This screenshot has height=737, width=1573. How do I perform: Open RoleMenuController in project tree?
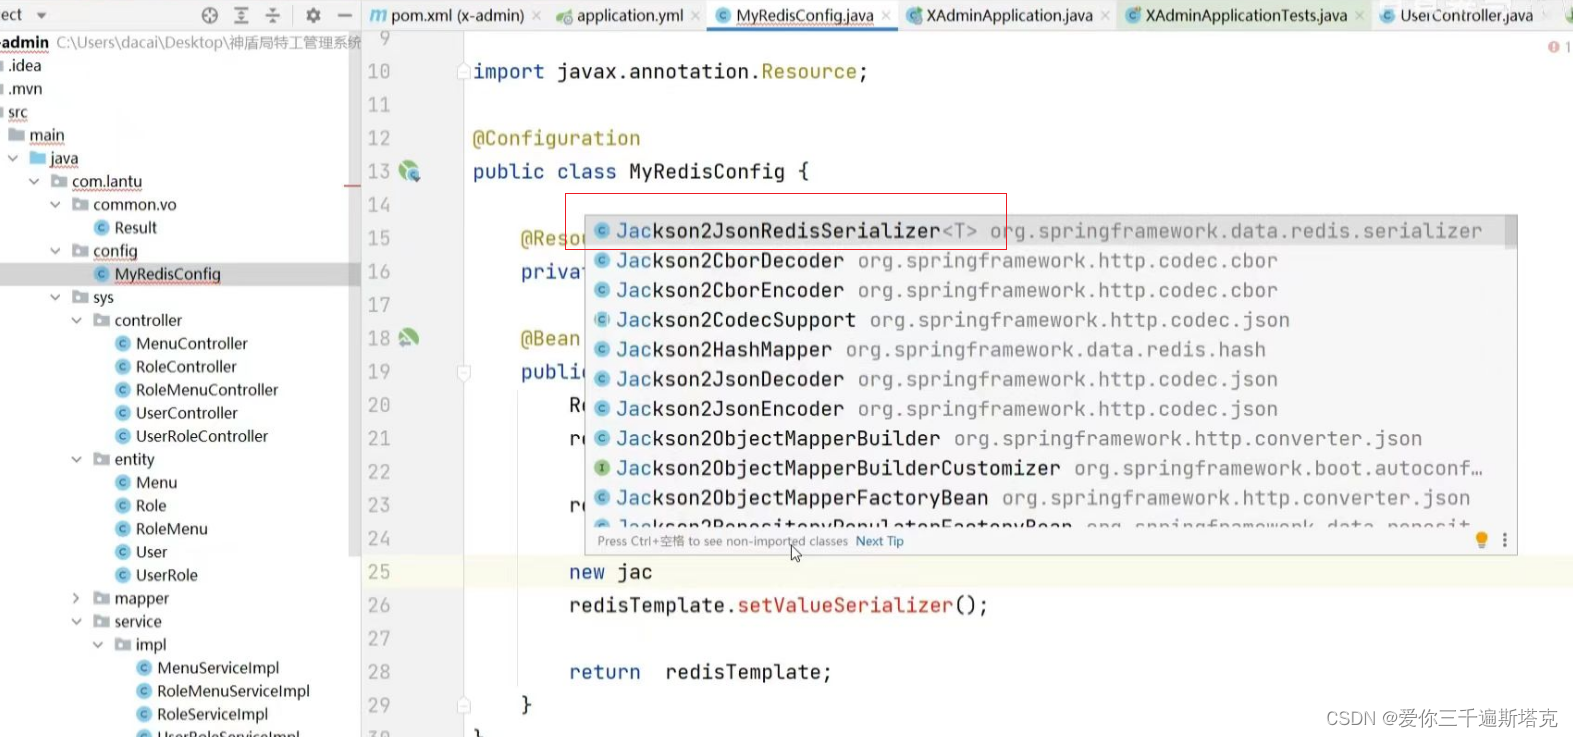coord(197,389)
